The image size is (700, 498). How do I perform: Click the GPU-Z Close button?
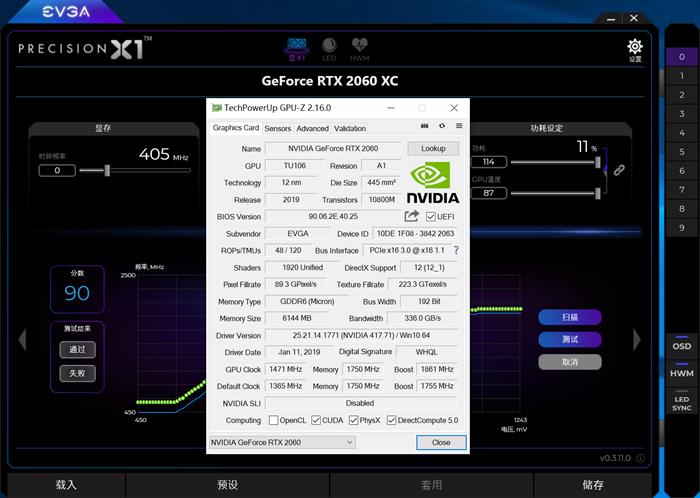441,442
